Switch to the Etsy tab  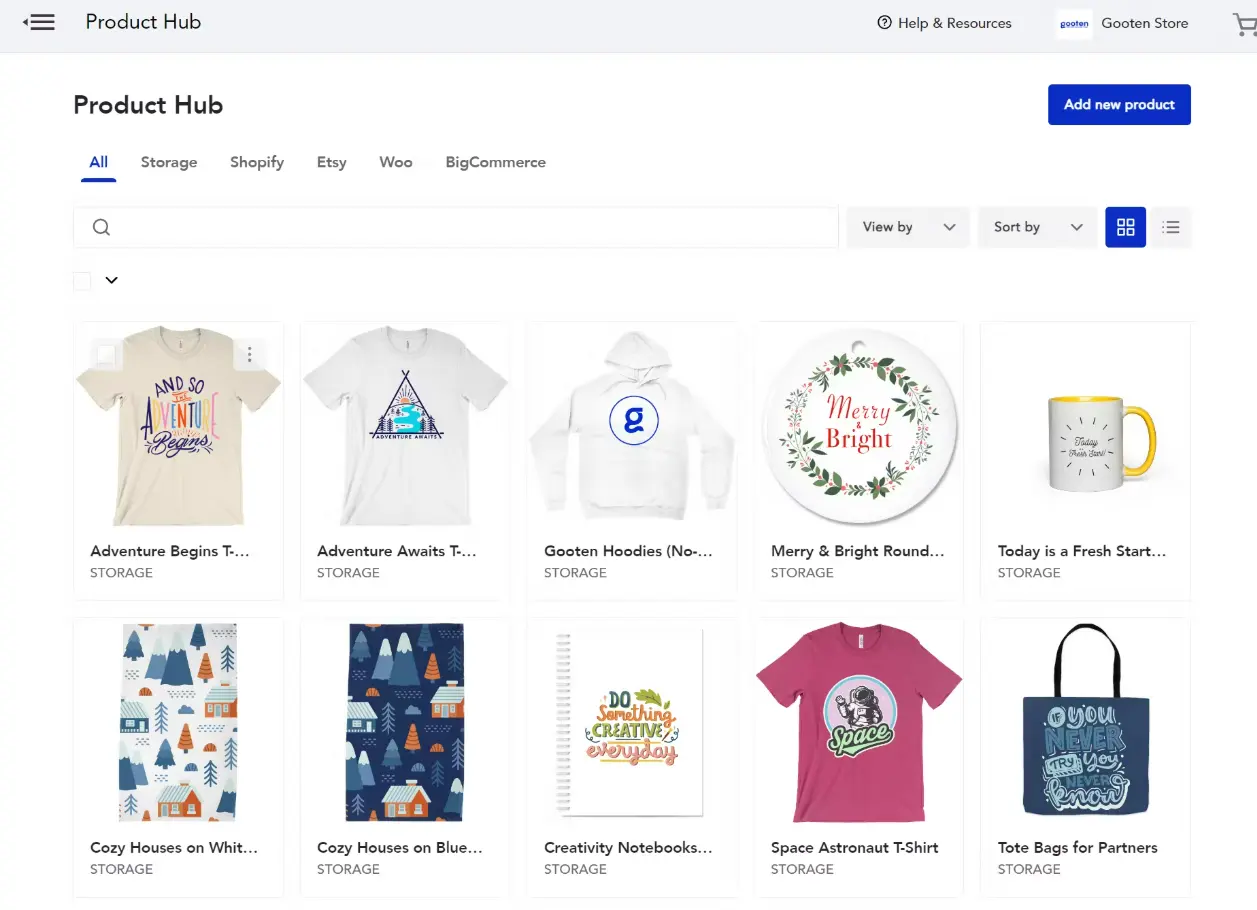coord(331,162)
